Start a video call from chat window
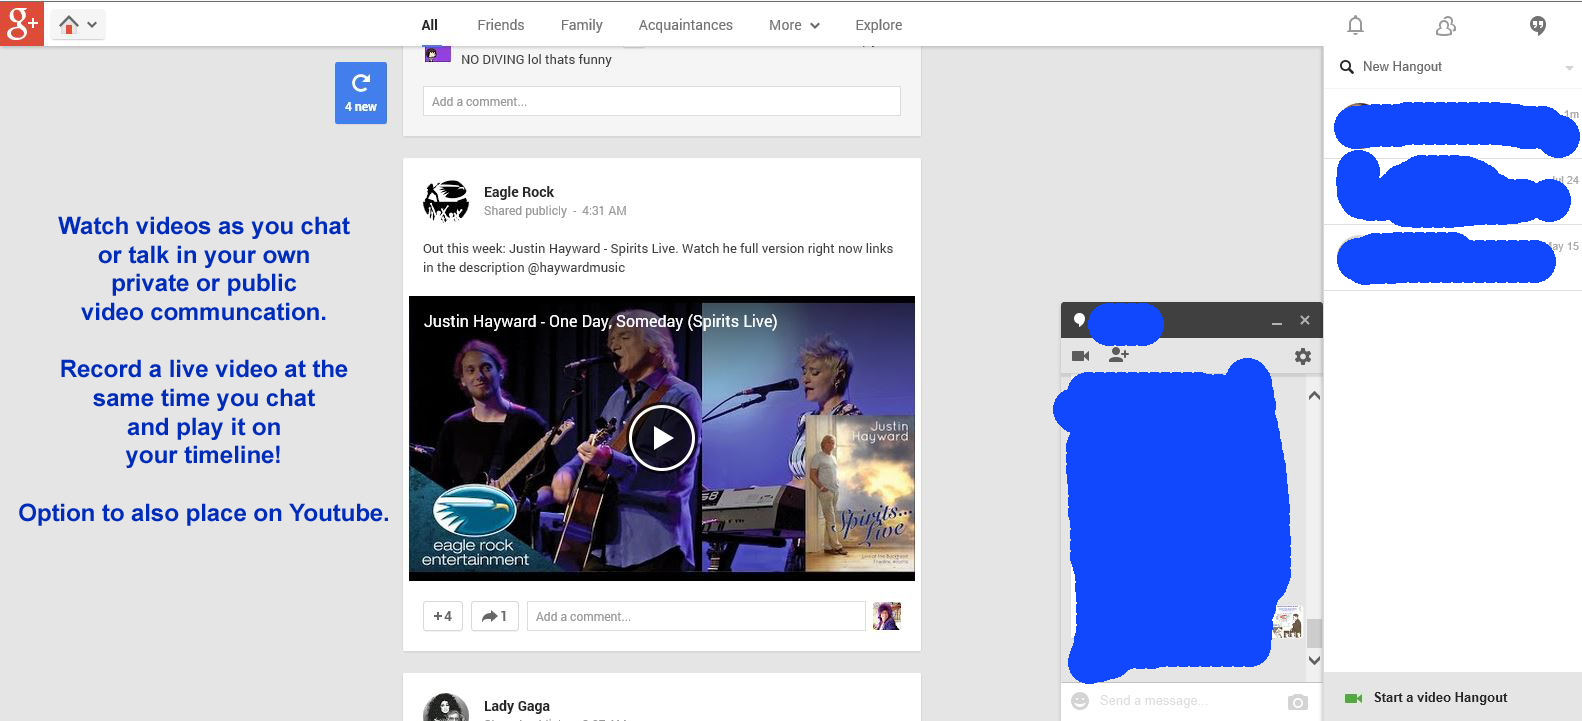The width and height of the screenshot is (1582, 721). pos(1080,356)
